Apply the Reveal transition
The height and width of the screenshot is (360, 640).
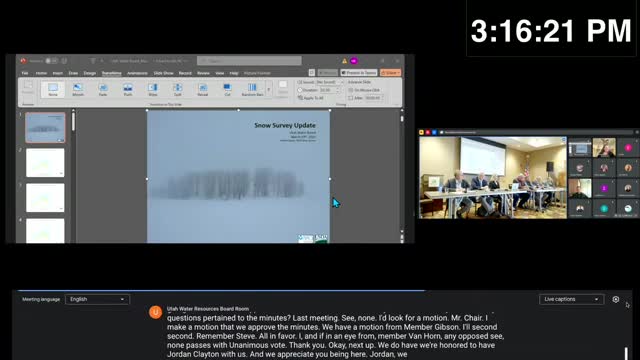pyautogui.click(x=202, y=89)
